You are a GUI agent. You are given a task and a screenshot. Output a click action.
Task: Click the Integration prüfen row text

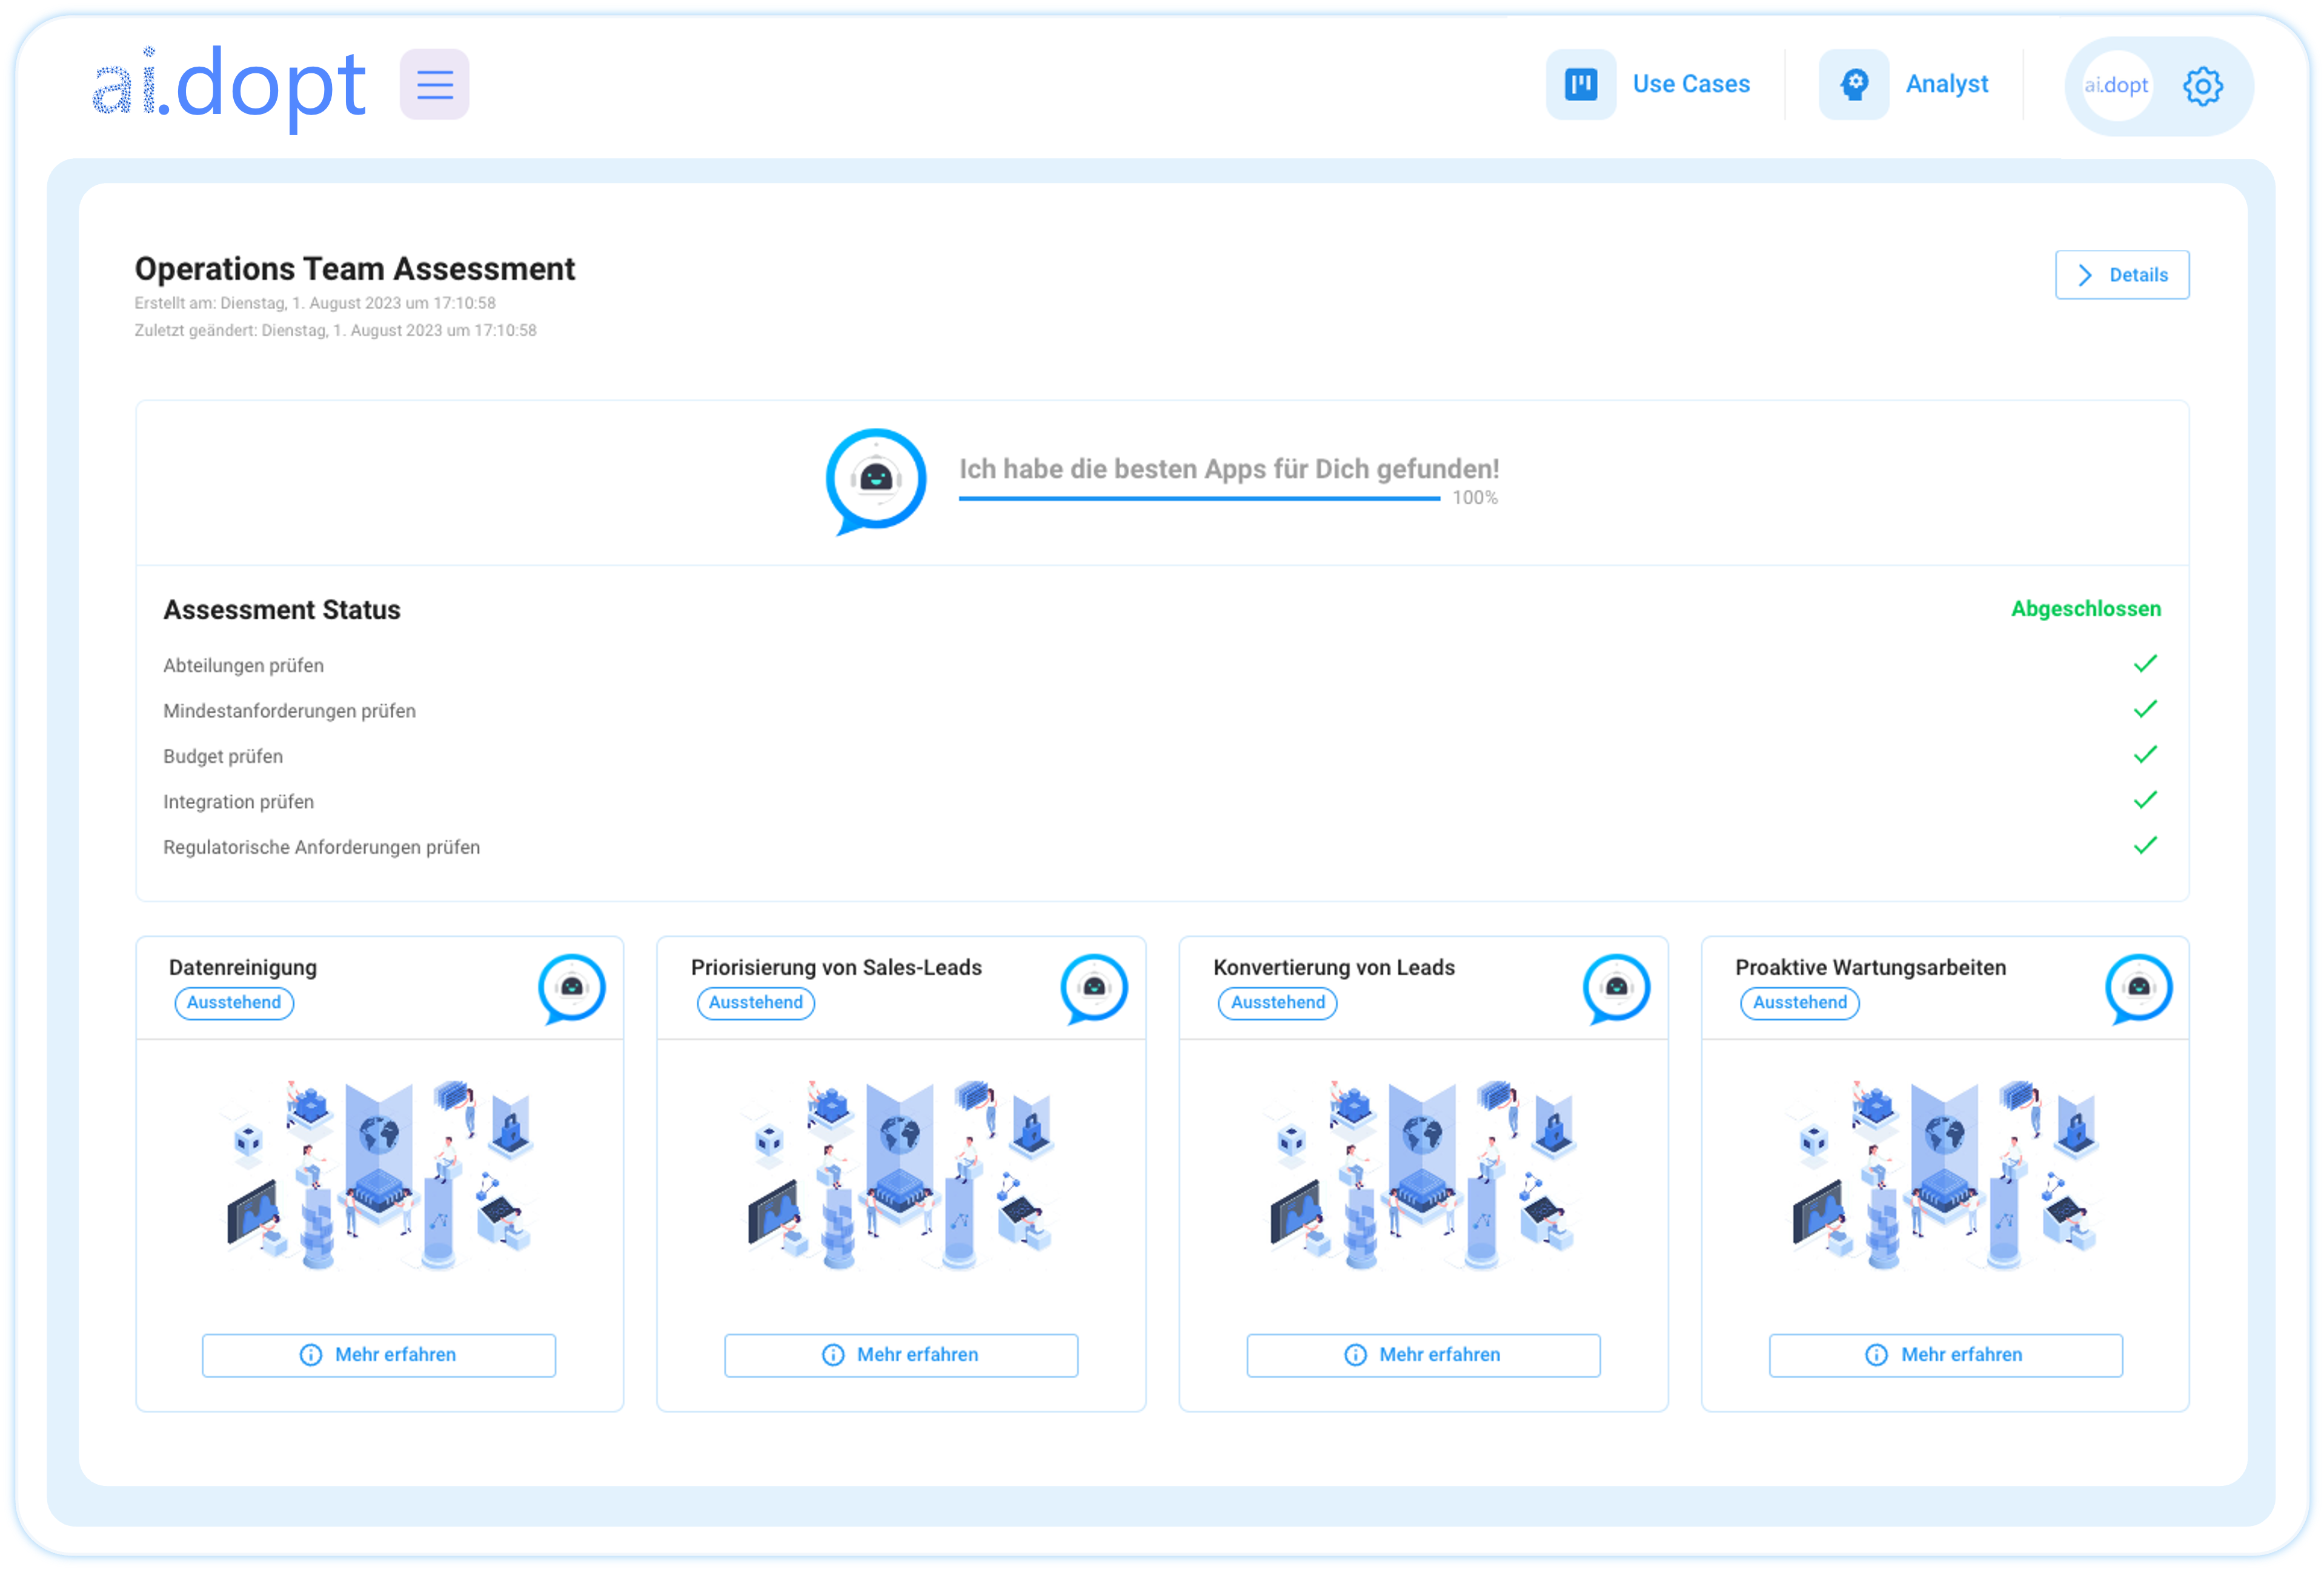click(x=239, y=802)
